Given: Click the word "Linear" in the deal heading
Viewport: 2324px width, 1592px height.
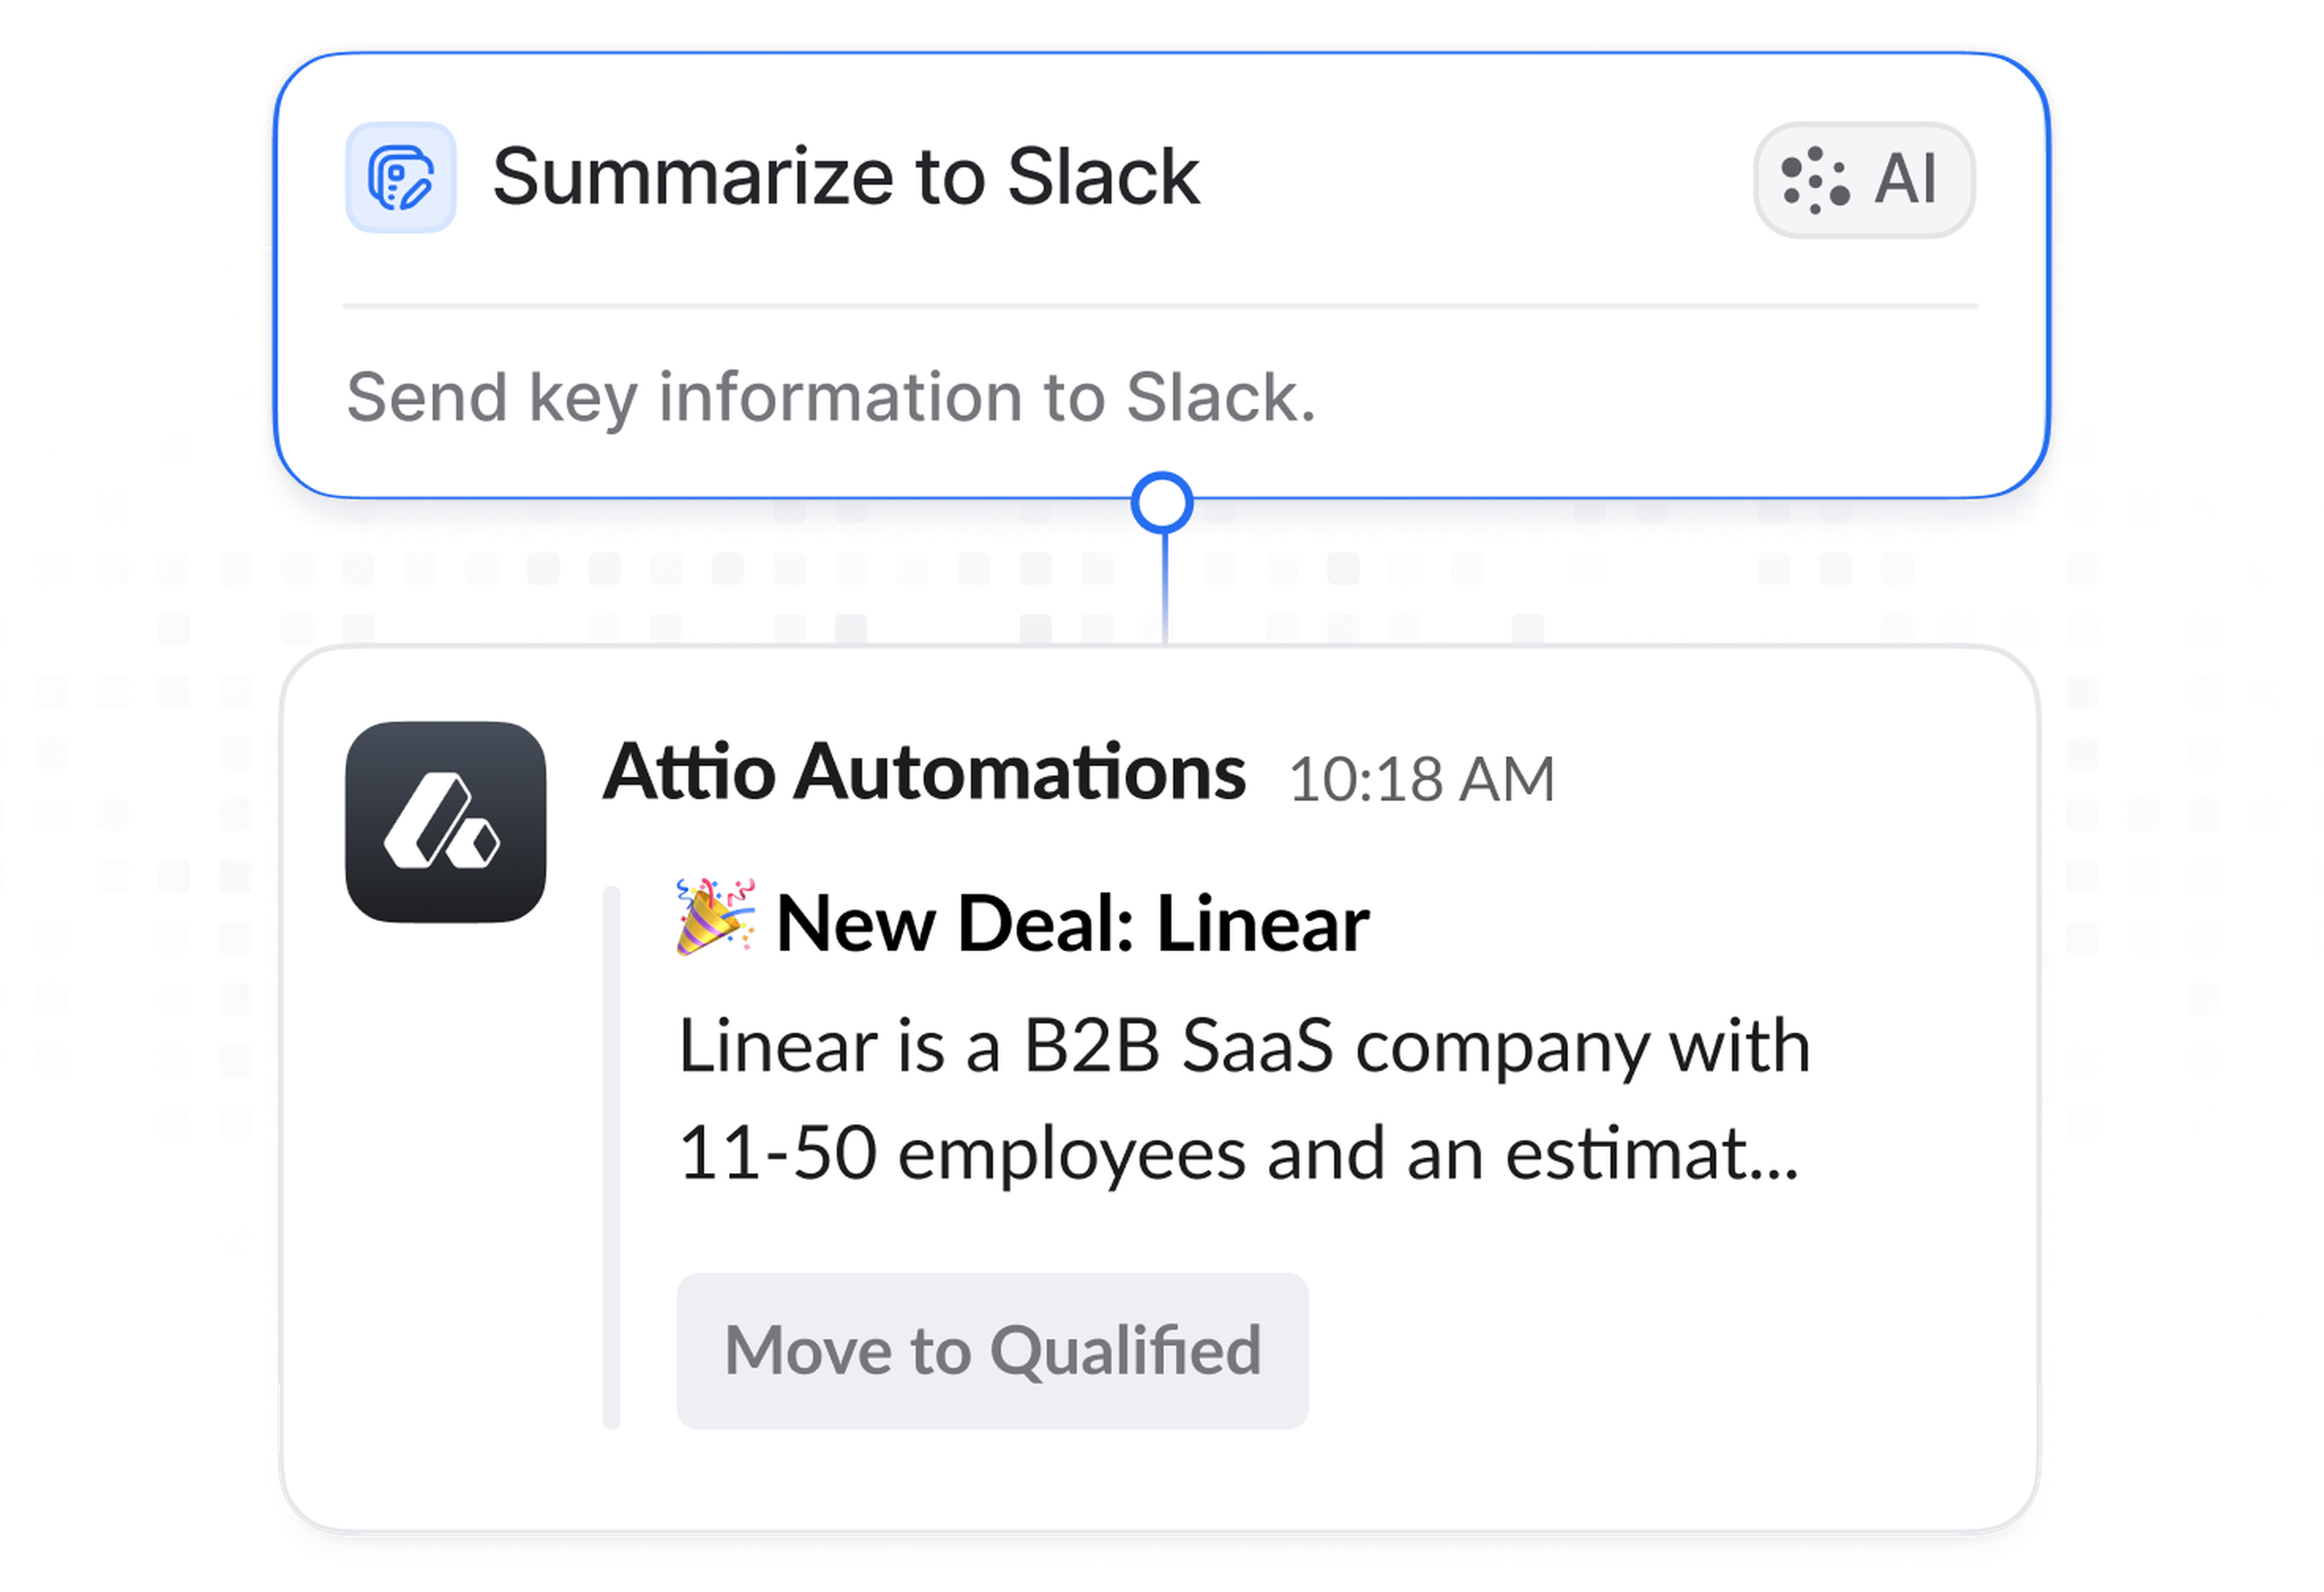Looking at the screenshot, I should (x=1263, y=923).
